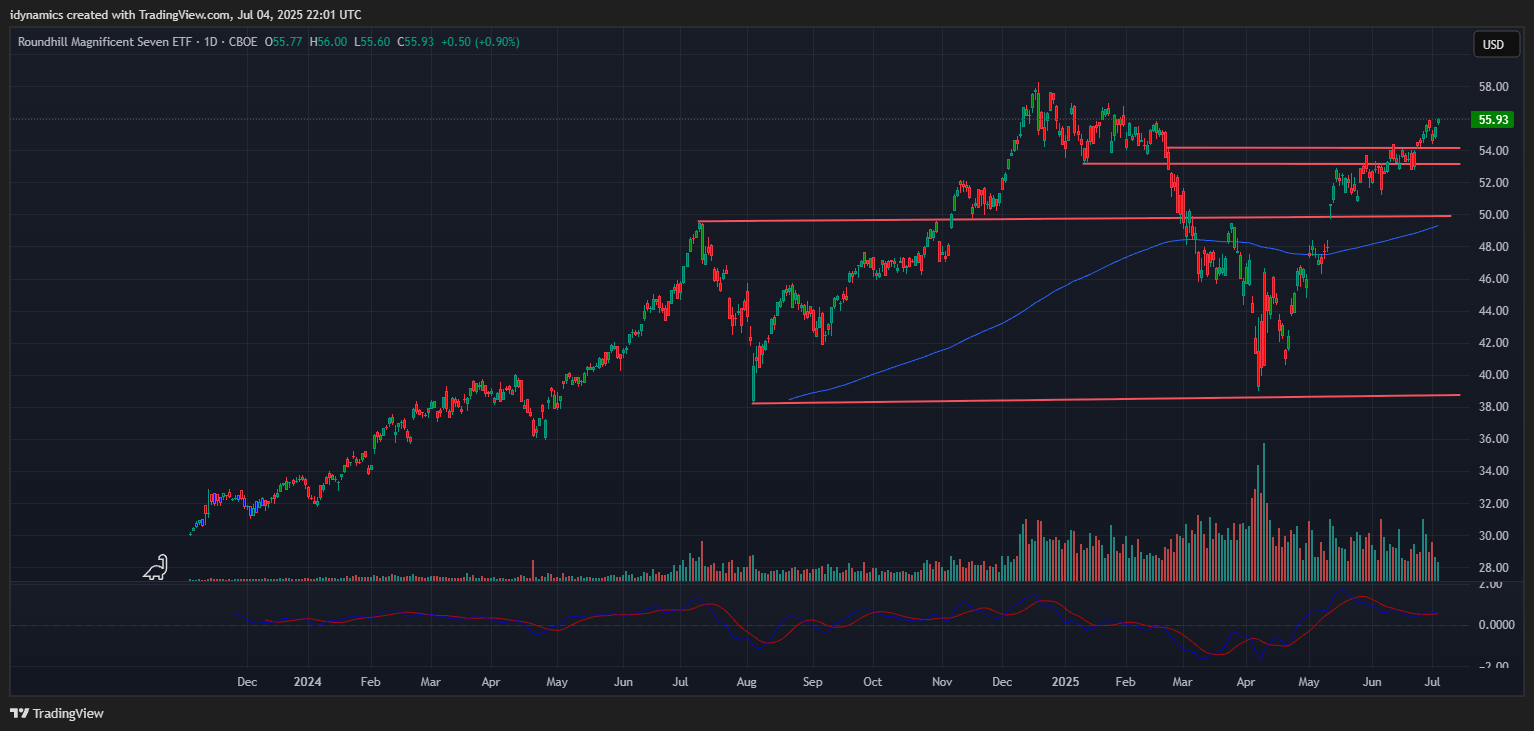
Task: Select the red horizontal line near 53.00
Action: coord(1270,163)
